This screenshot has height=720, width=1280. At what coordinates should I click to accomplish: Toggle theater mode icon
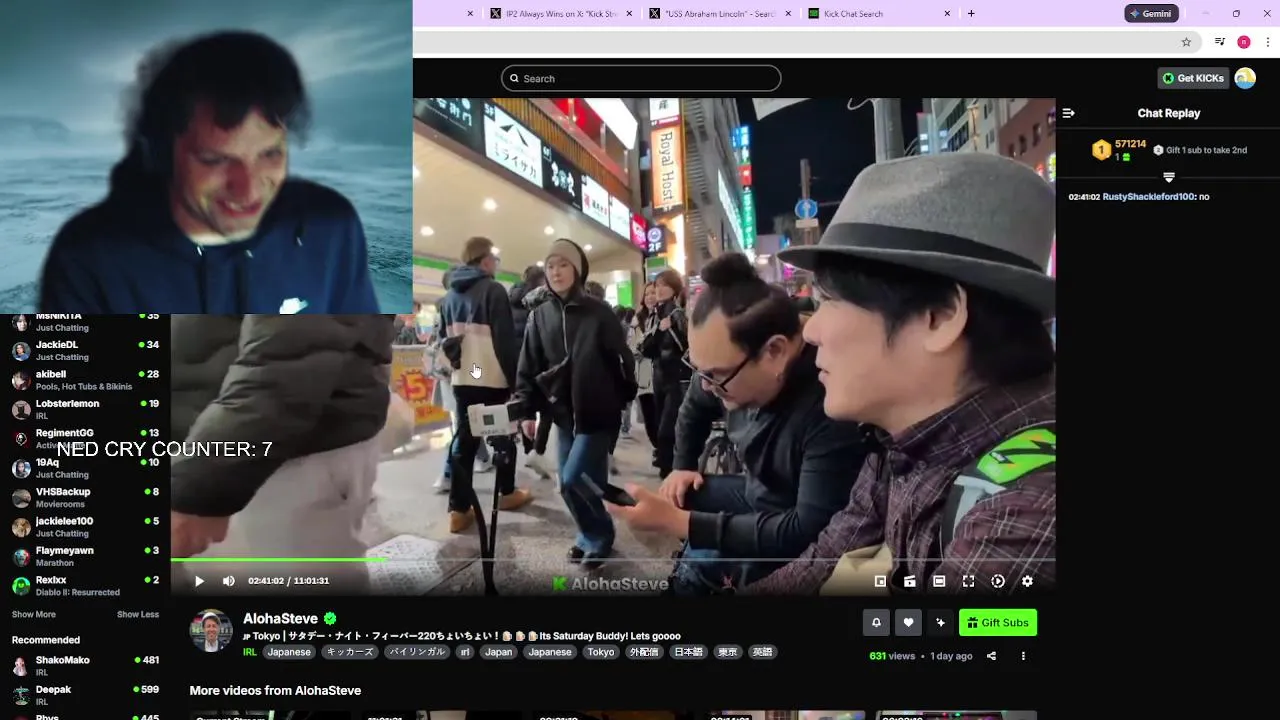939,581
